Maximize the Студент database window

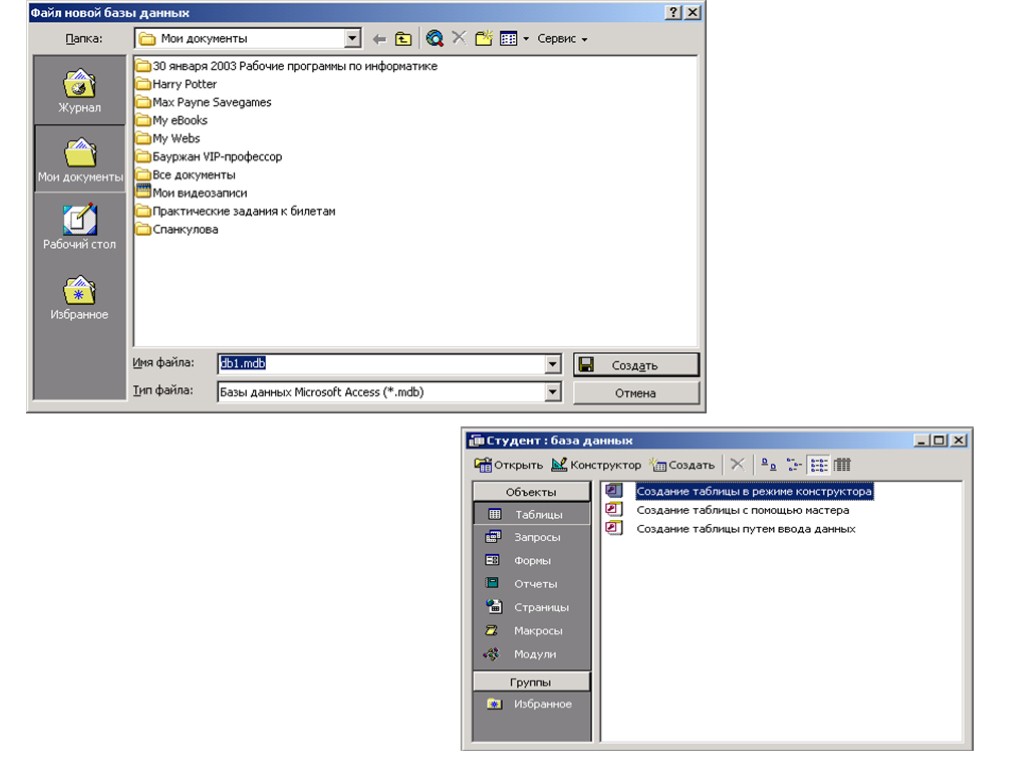coord(939,440)
